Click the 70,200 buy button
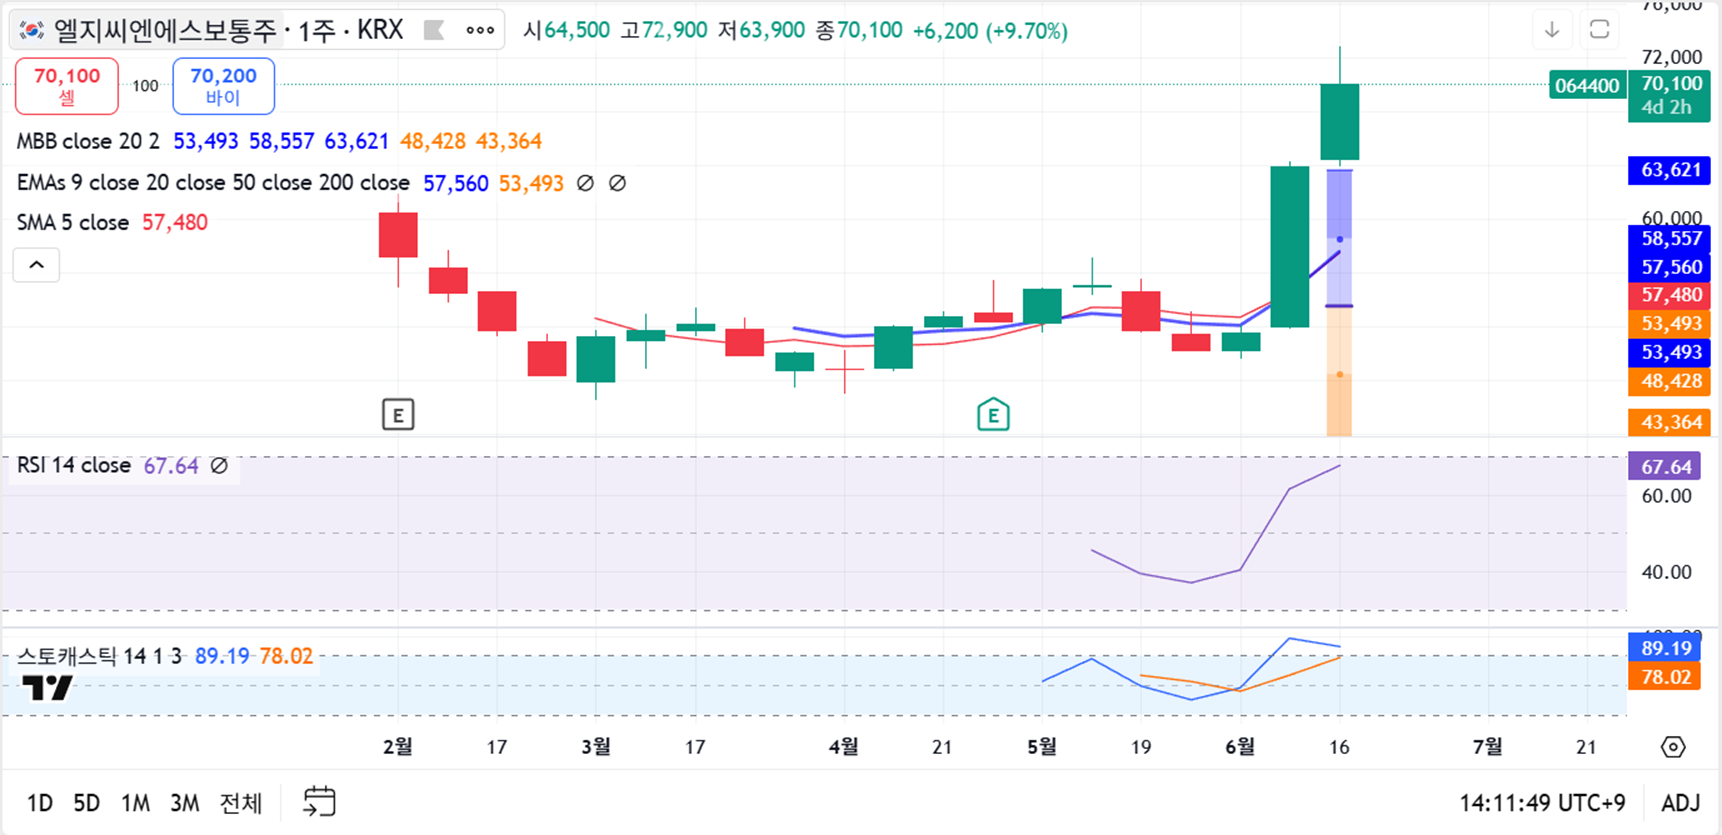 (x=223, y=86)
